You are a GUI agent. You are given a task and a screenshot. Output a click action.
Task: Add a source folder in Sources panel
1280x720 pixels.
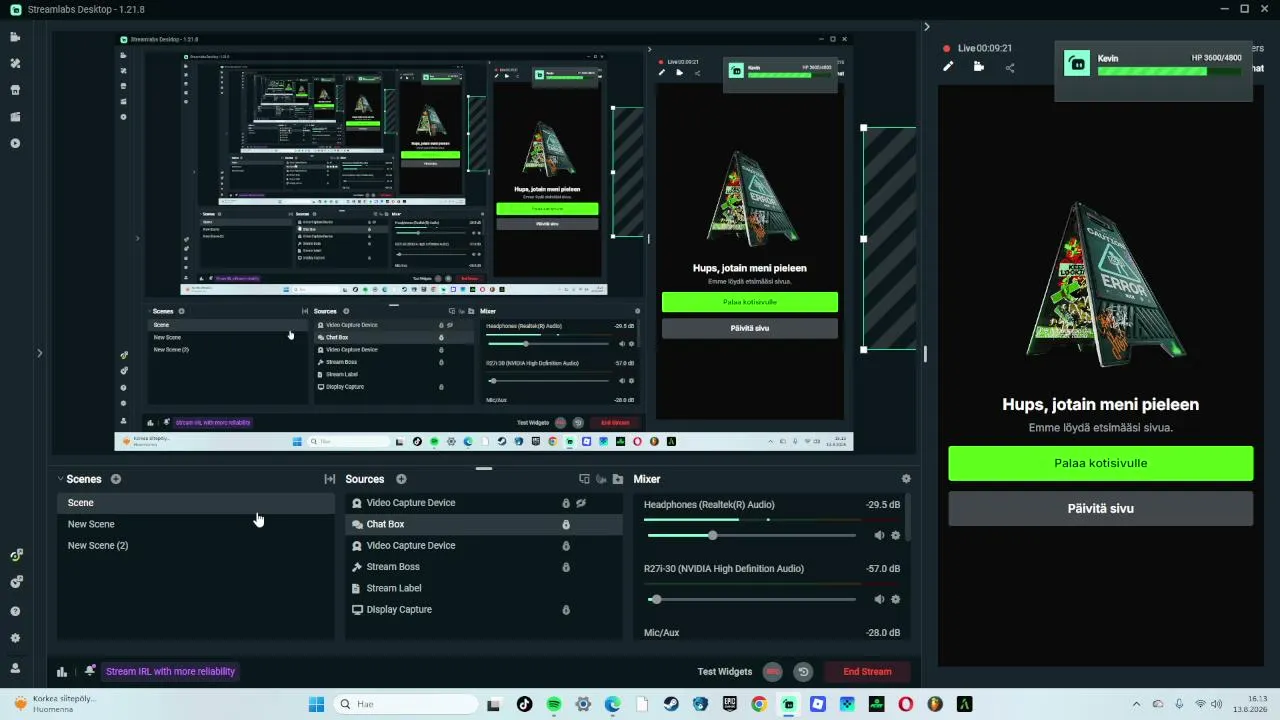[x=618, y=479]
